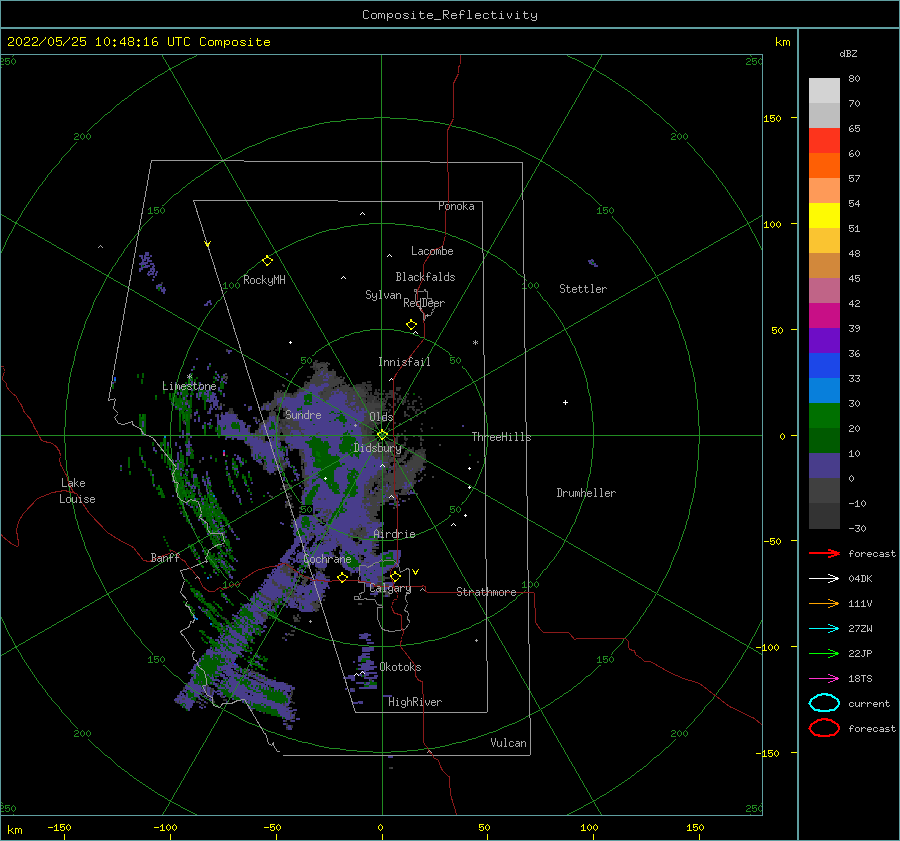Click the 22JP legend text
The height and width of the screenshot is (841, 900).
tap(860, 653)
